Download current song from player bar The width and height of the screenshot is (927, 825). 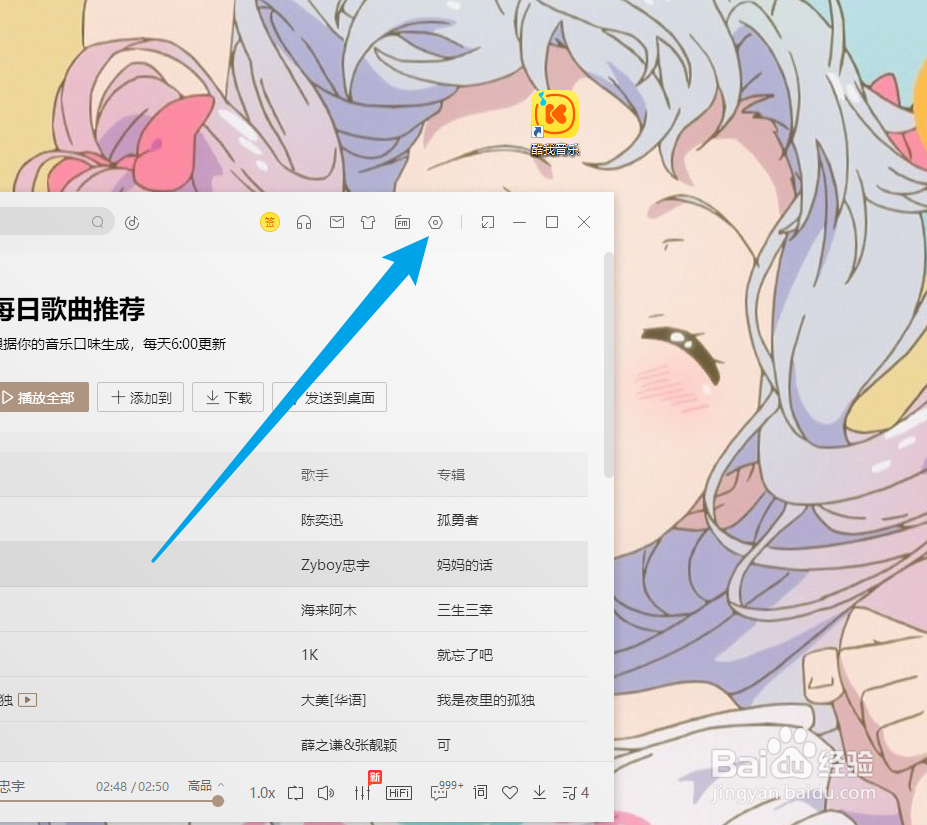539,792
